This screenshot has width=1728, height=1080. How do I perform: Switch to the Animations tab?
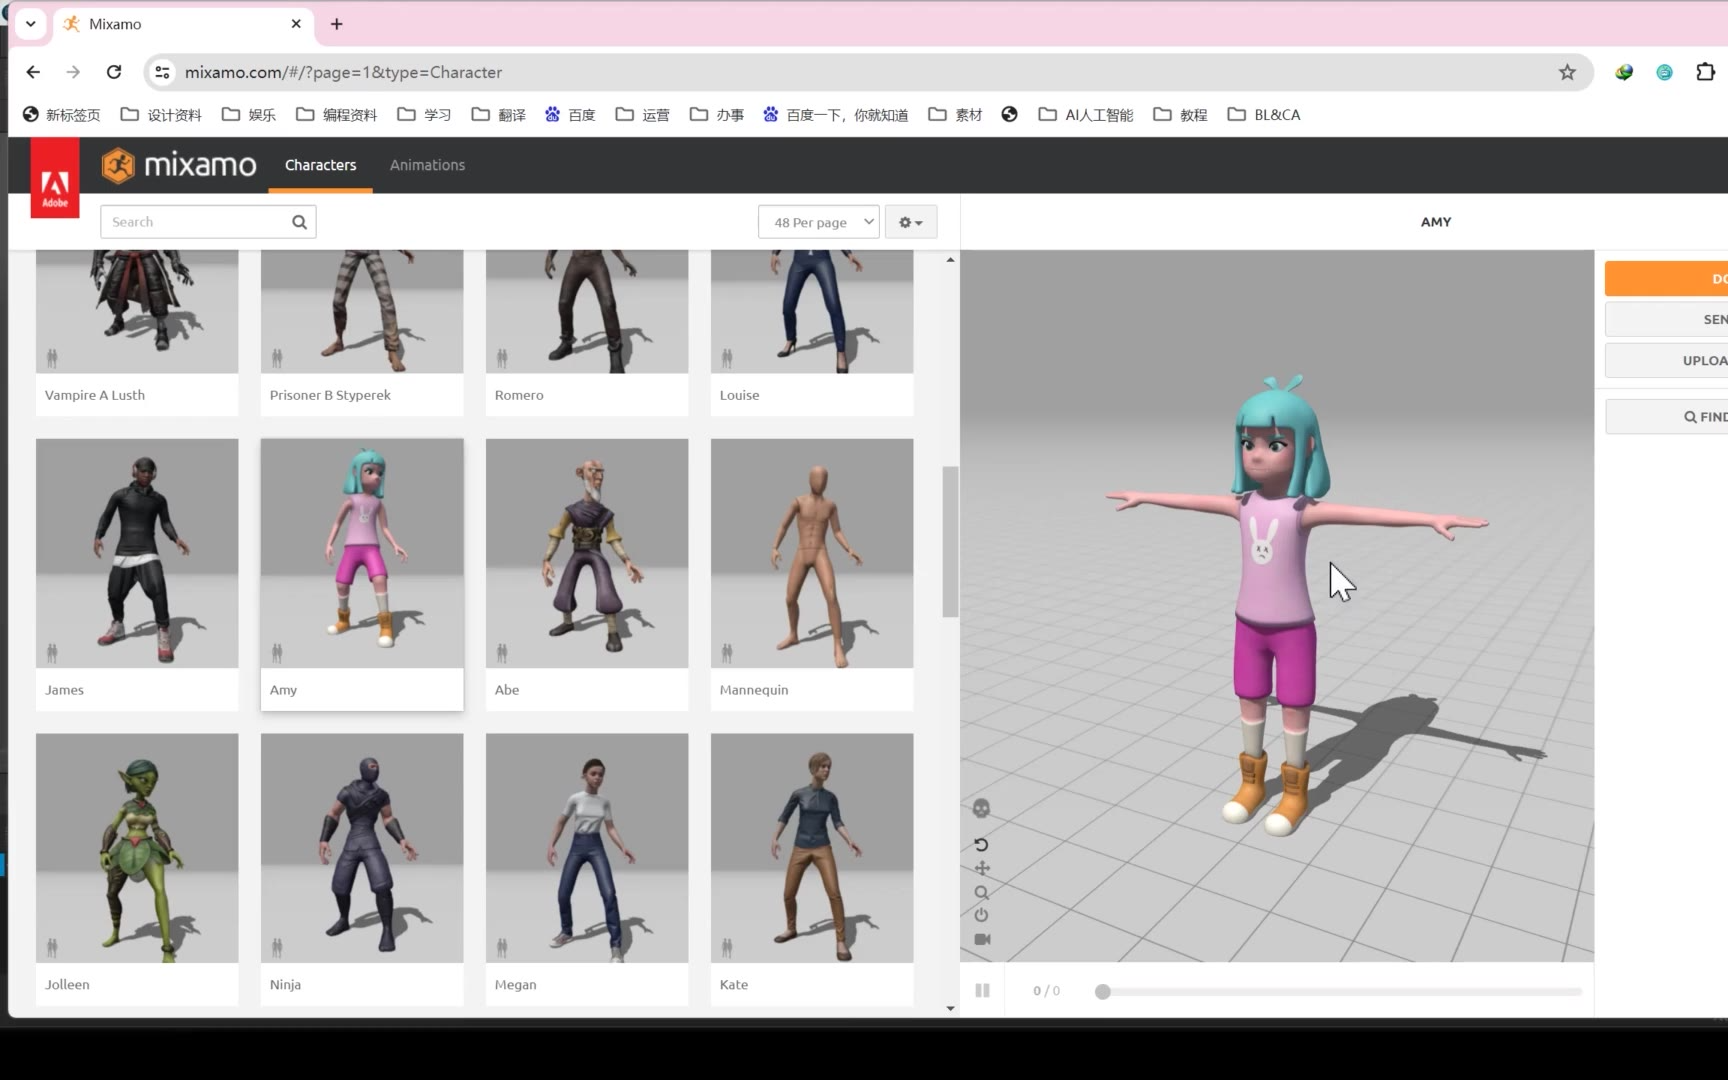click(x=427, y=165)
